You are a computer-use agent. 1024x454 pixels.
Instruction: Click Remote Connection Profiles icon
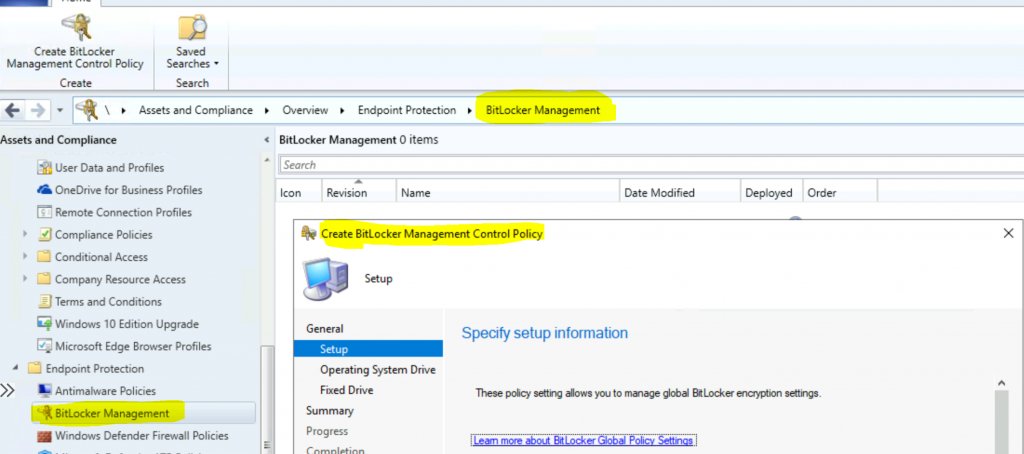click(x=44, y=212)
